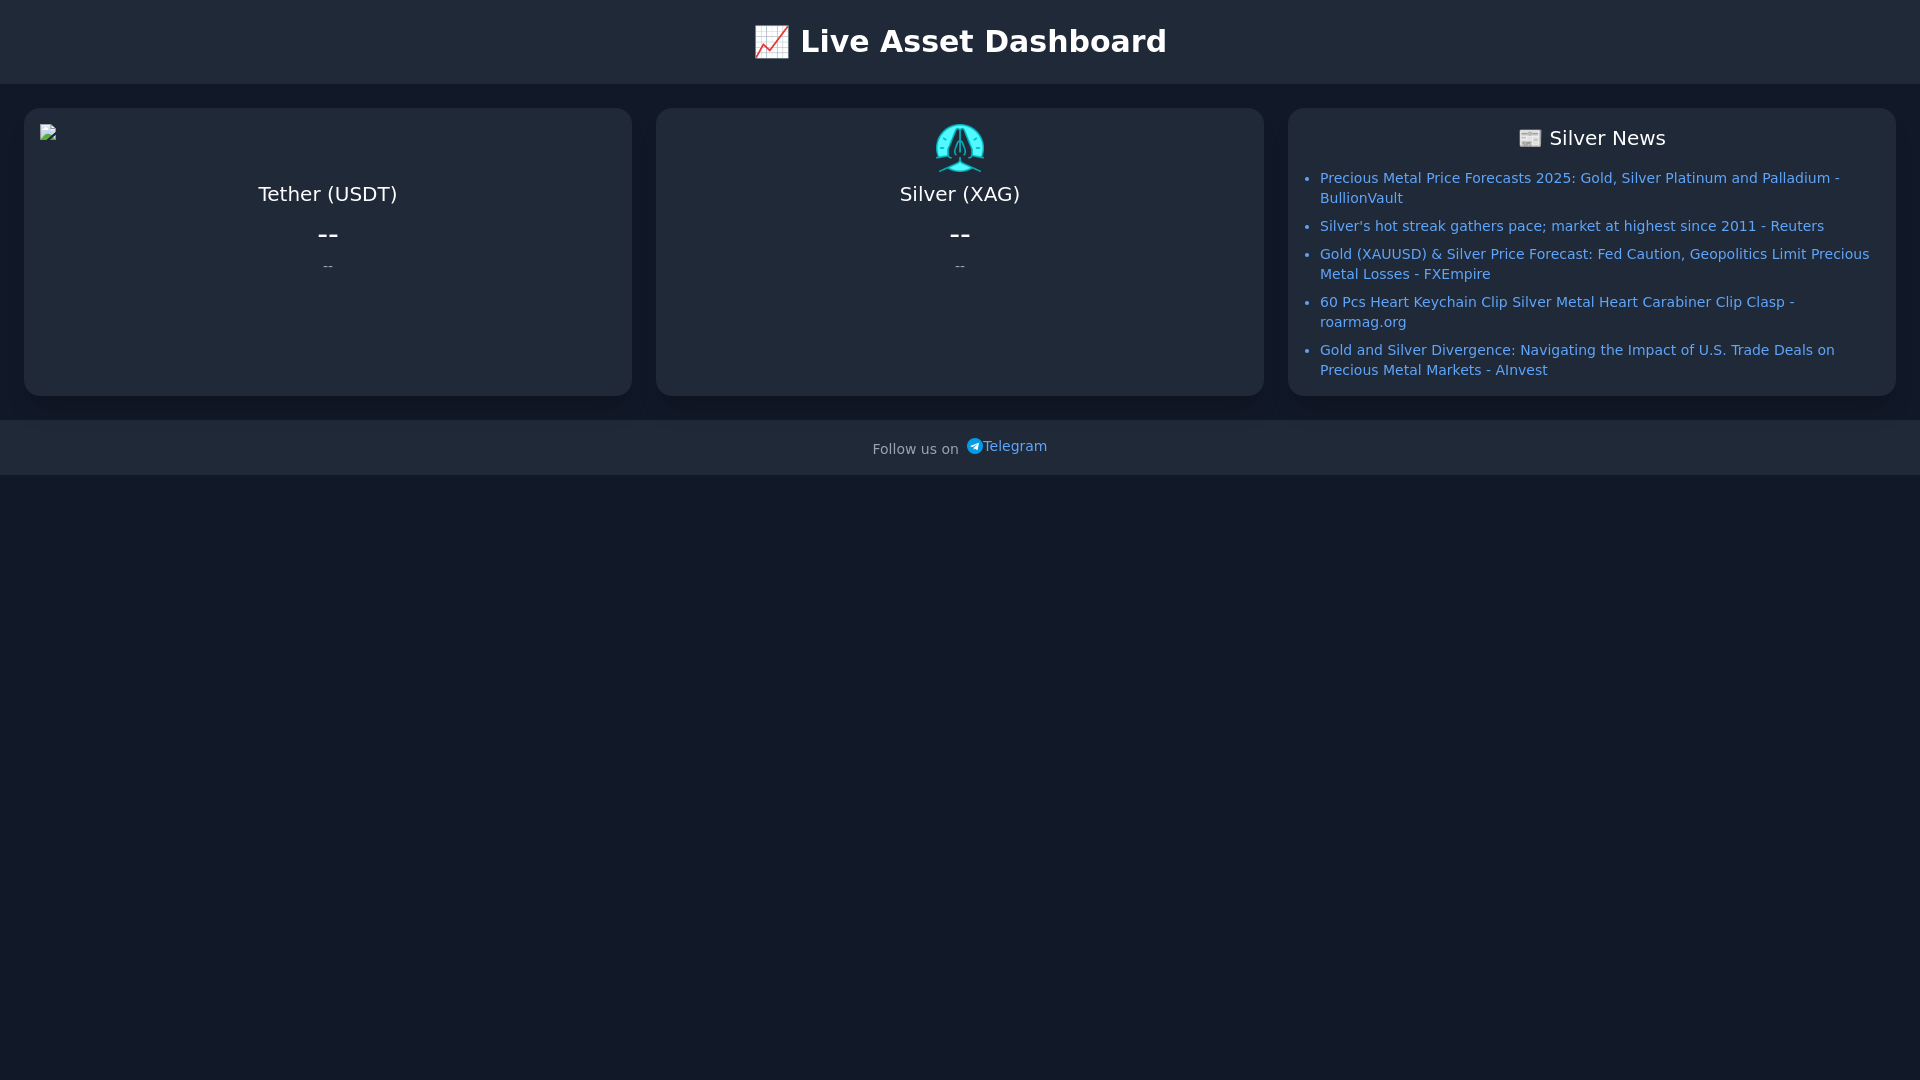Click the newspaper emoji beside Silver News
Image resolution: width=1920 pixels, height=1080 pixels.
[1530, 138]
